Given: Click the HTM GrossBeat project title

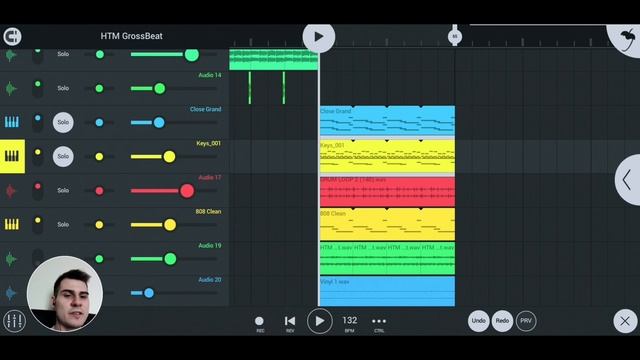Looking at the screenshot, I should pyautogui.click(x=131, y=36).
